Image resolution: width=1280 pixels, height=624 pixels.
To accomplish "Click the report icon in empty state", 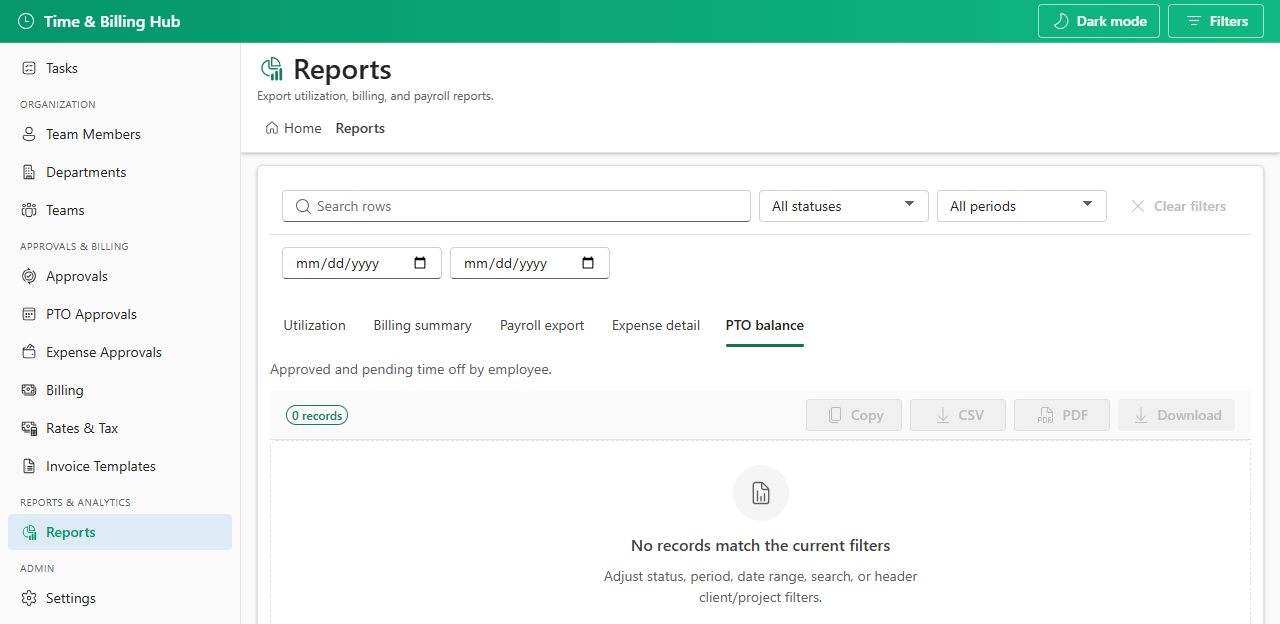I will point(761,493).
